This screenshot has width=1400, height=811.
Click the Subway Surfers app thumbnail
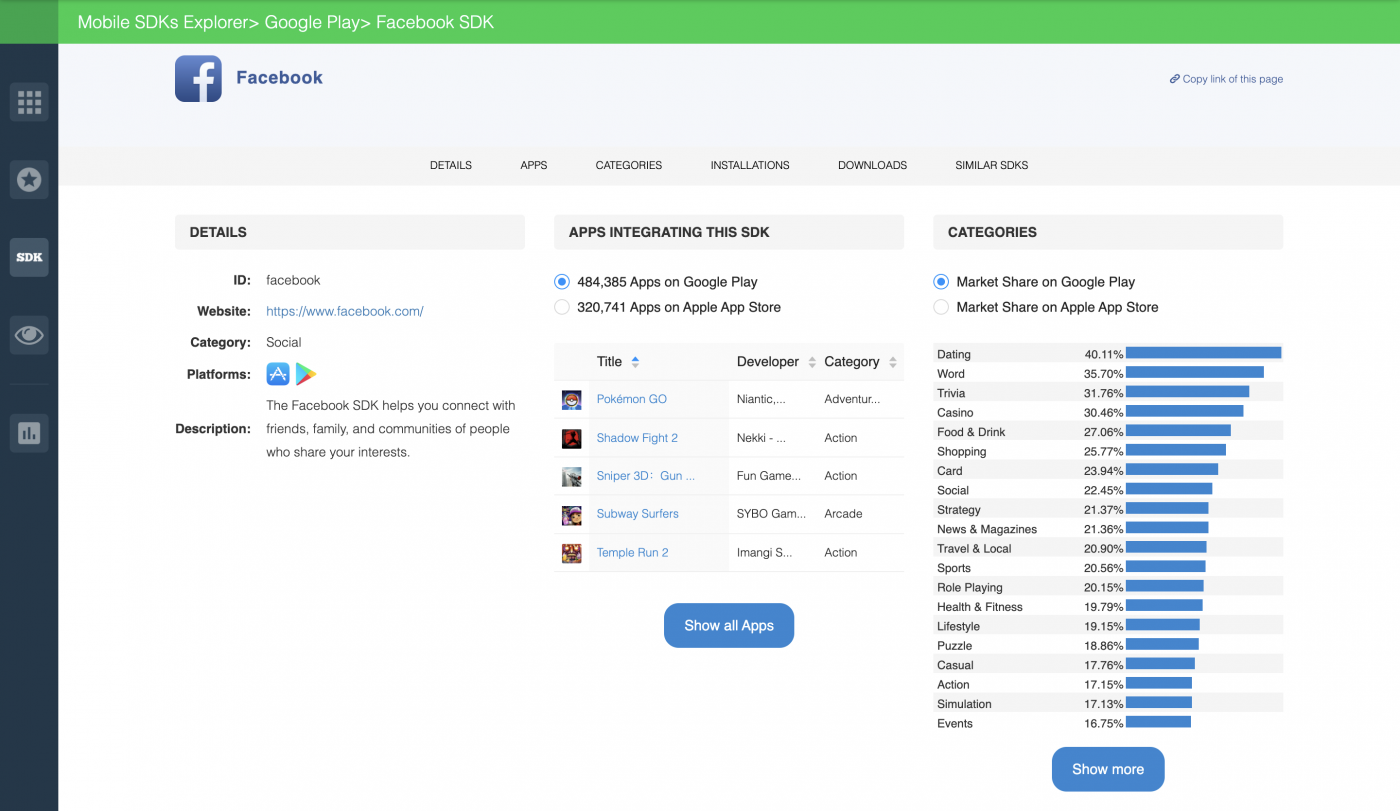click(x=571, y=515)
